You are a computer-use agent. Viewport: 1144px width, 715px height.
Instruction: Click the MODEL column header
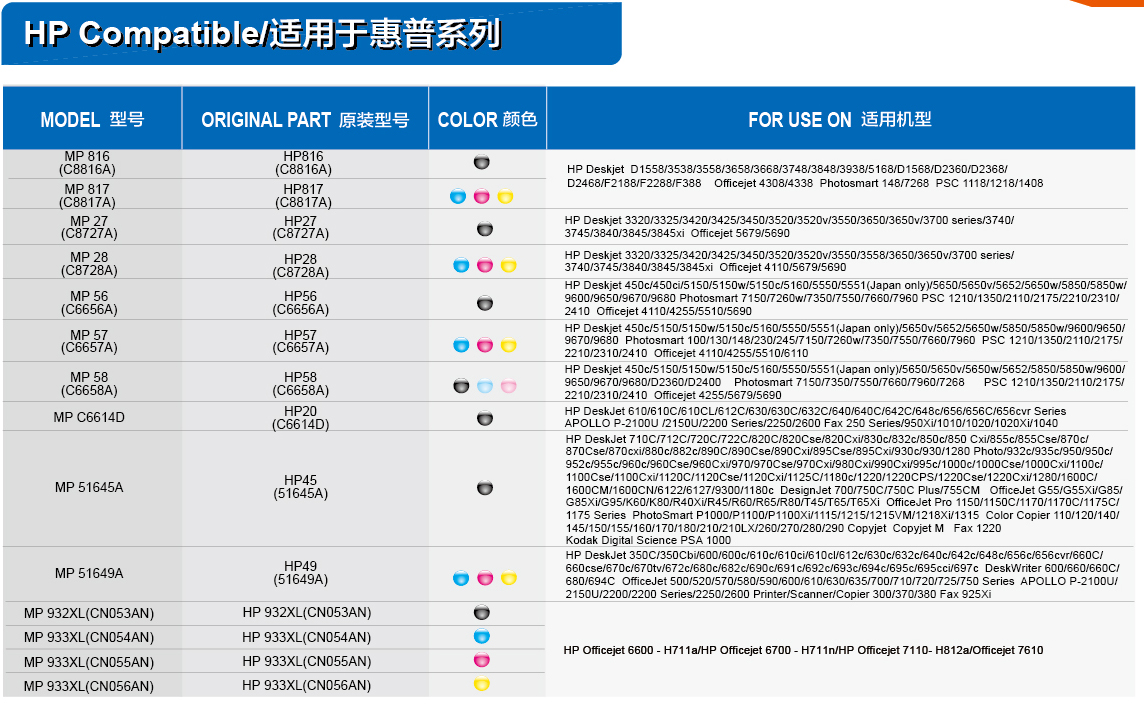click(92, 120)
